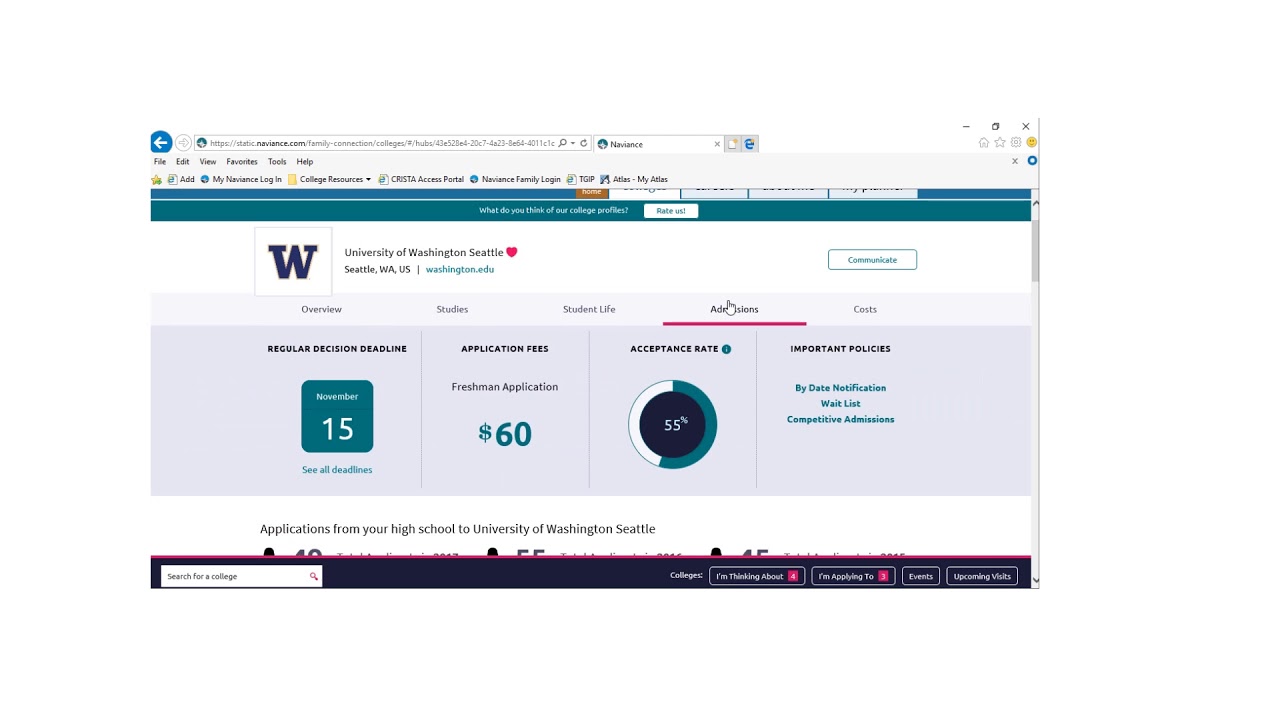Open the Competitive Admissions policy link
The image size is (1280, 720).
[840, 420]
